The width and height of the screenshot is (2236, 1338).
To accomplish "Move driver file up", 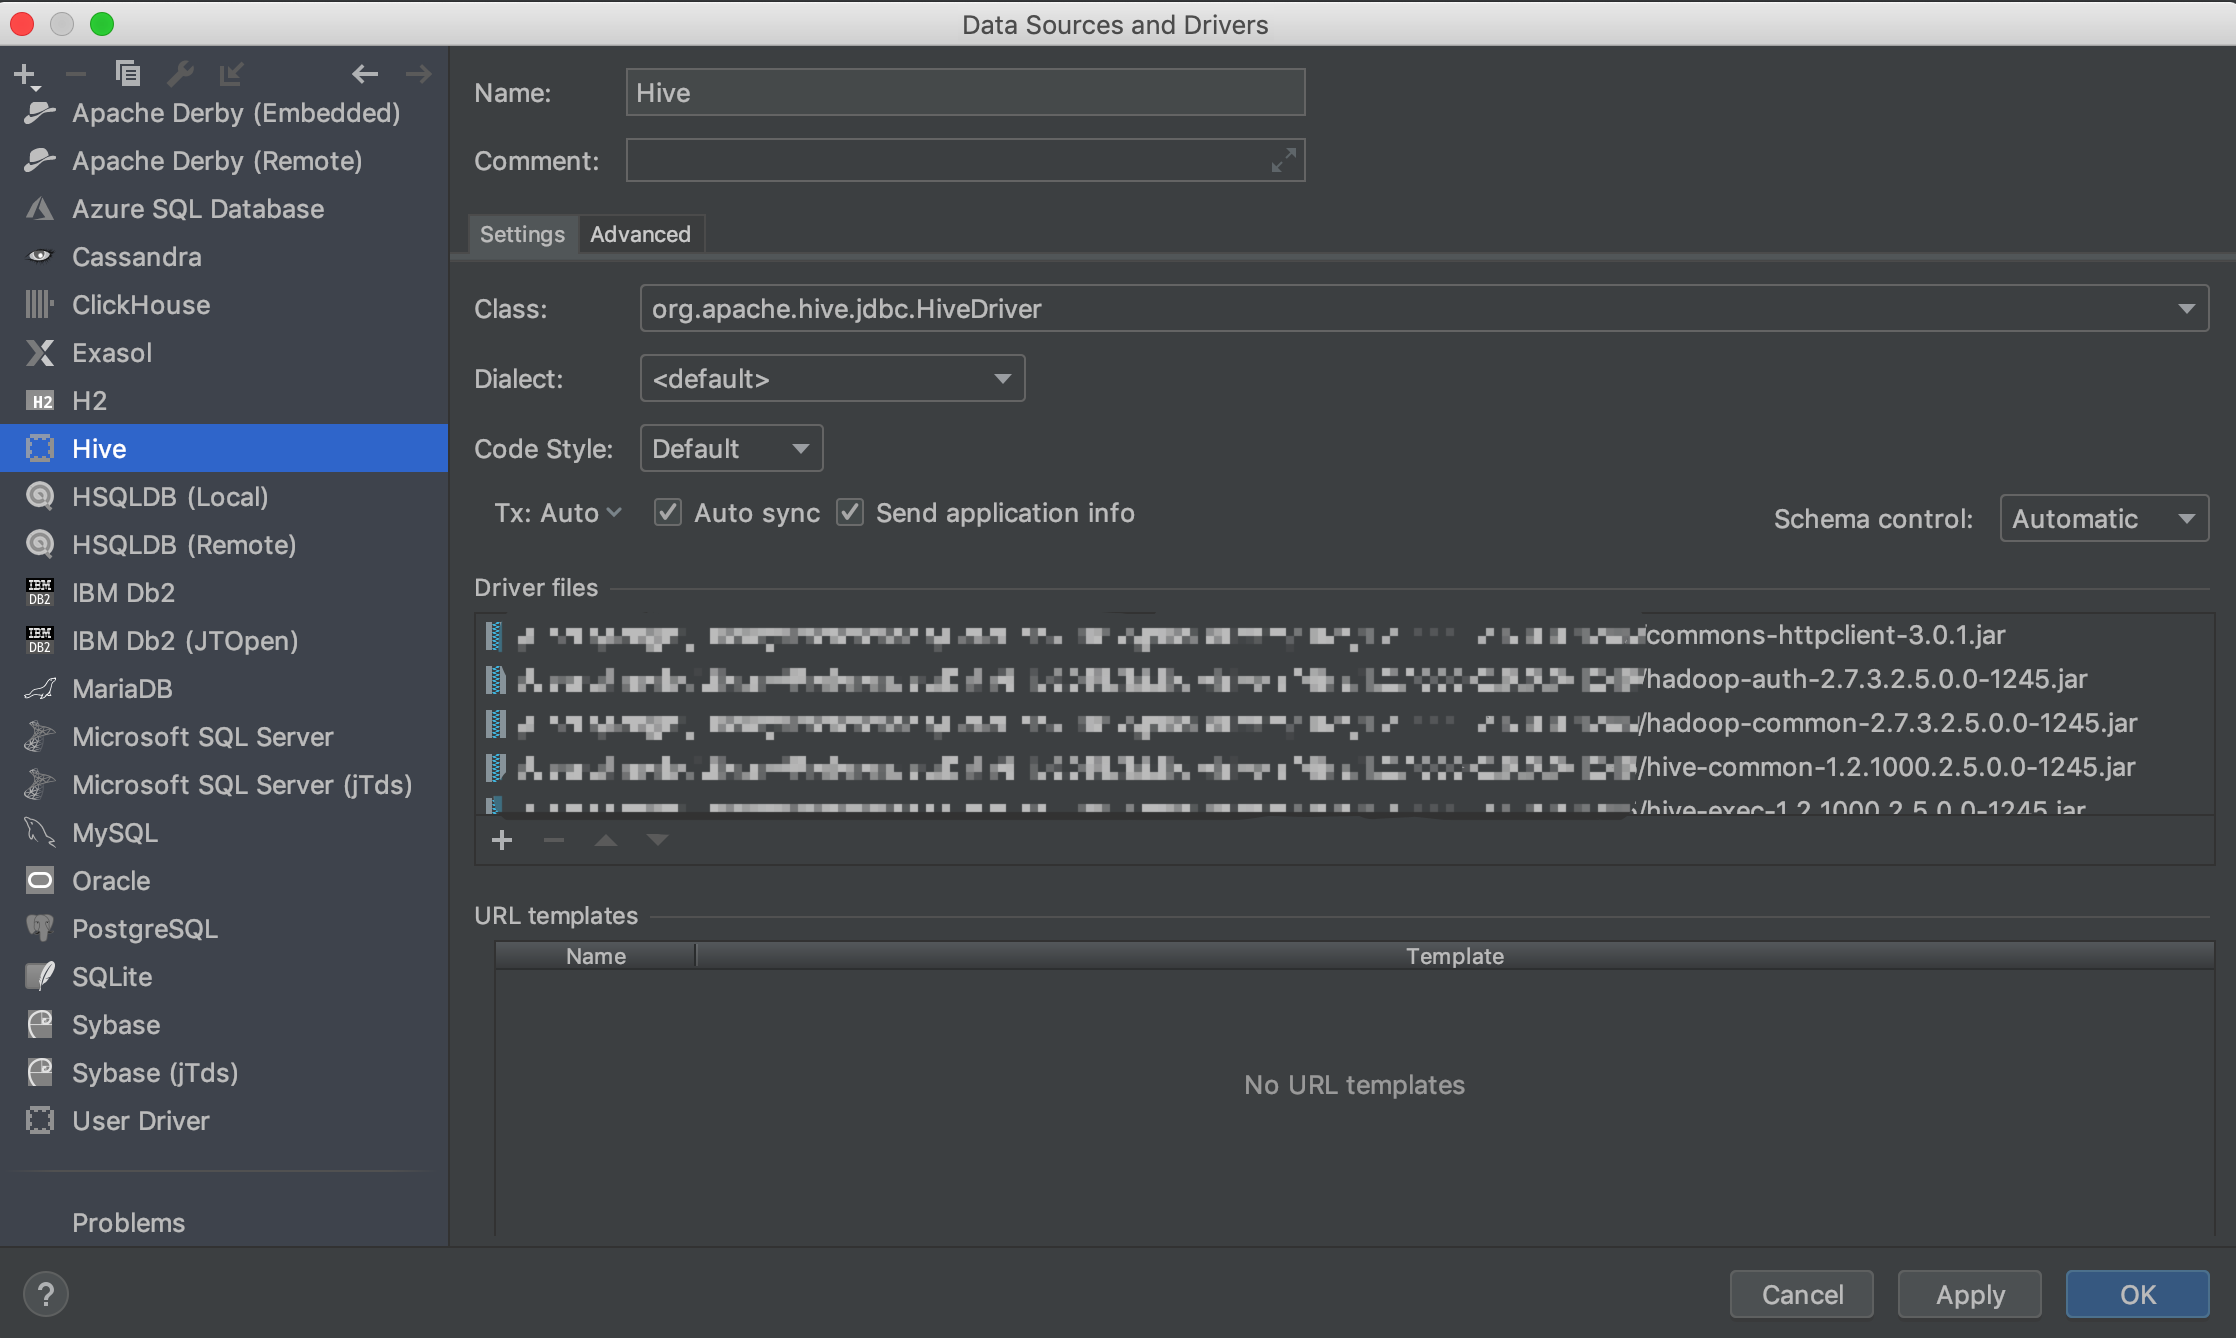I will point(606,840).
